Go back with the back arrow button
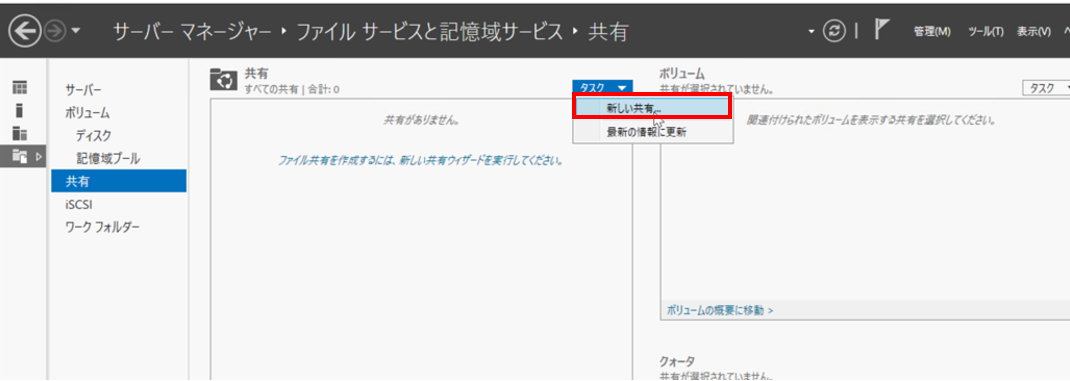Screen dimensions: 1070x381 coord(25,31)
